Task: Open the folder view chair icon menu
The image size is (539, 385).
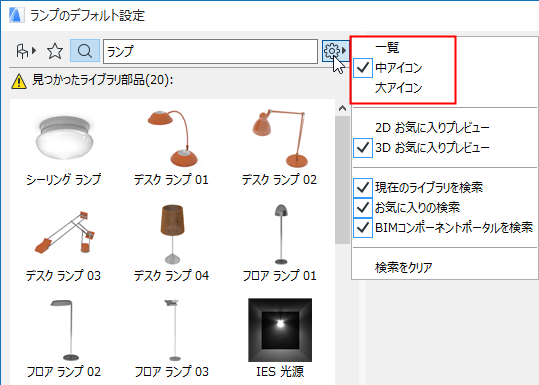Action: (26, 51)
